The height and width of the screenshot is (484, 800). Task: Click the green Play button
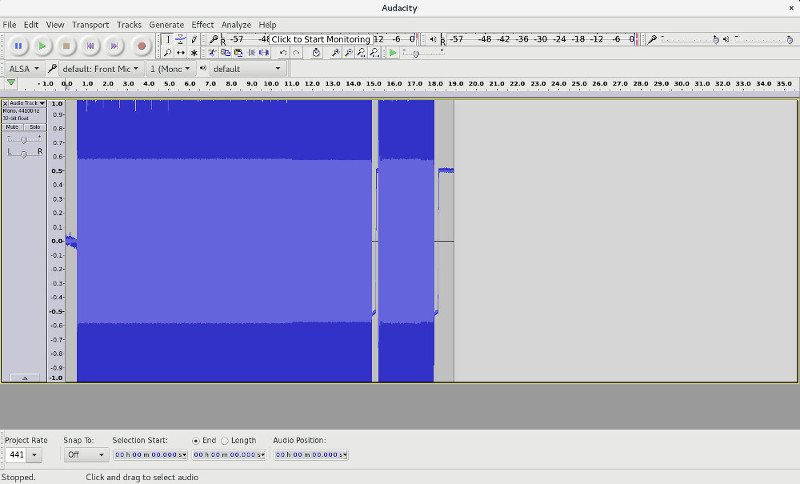[x=42, y=46]
